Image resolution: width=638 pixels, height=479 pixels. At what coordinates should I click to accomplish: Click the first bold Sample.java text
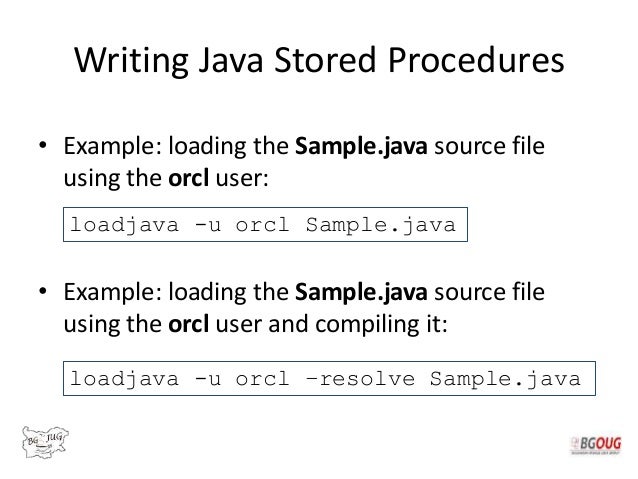point(361,147)
